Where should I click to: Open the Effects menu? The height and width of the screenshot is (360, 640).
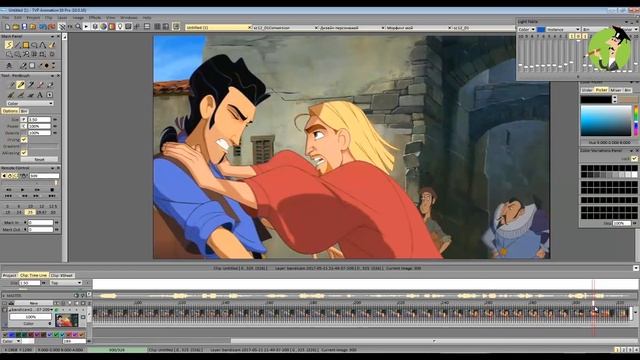point(95,18)
